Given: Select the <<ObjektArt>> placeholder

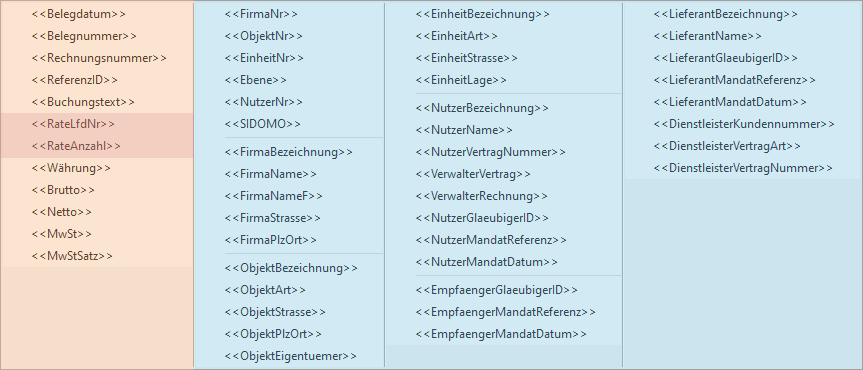Looking at the screenshot, I should tap(265, 290).
